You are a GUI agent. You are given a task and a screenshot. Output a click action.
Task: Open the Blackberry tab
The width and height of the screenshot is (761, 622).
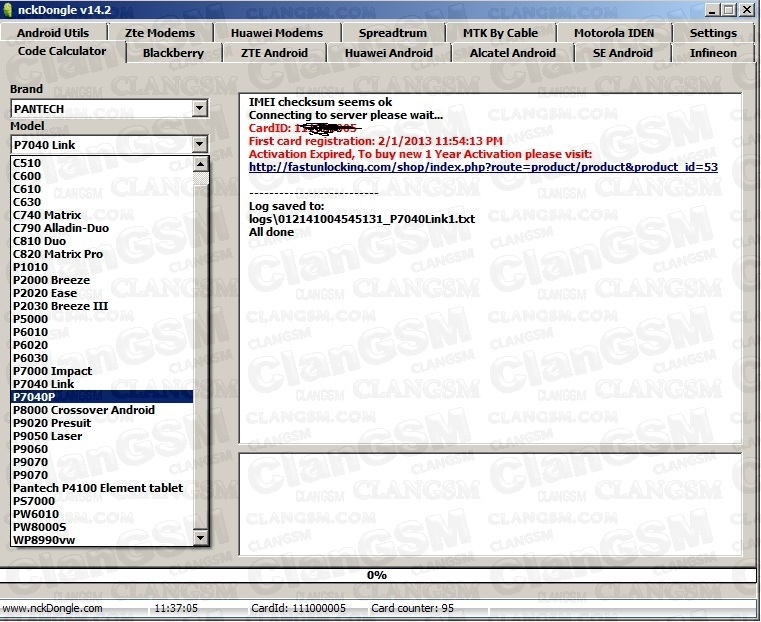point(173,53)
